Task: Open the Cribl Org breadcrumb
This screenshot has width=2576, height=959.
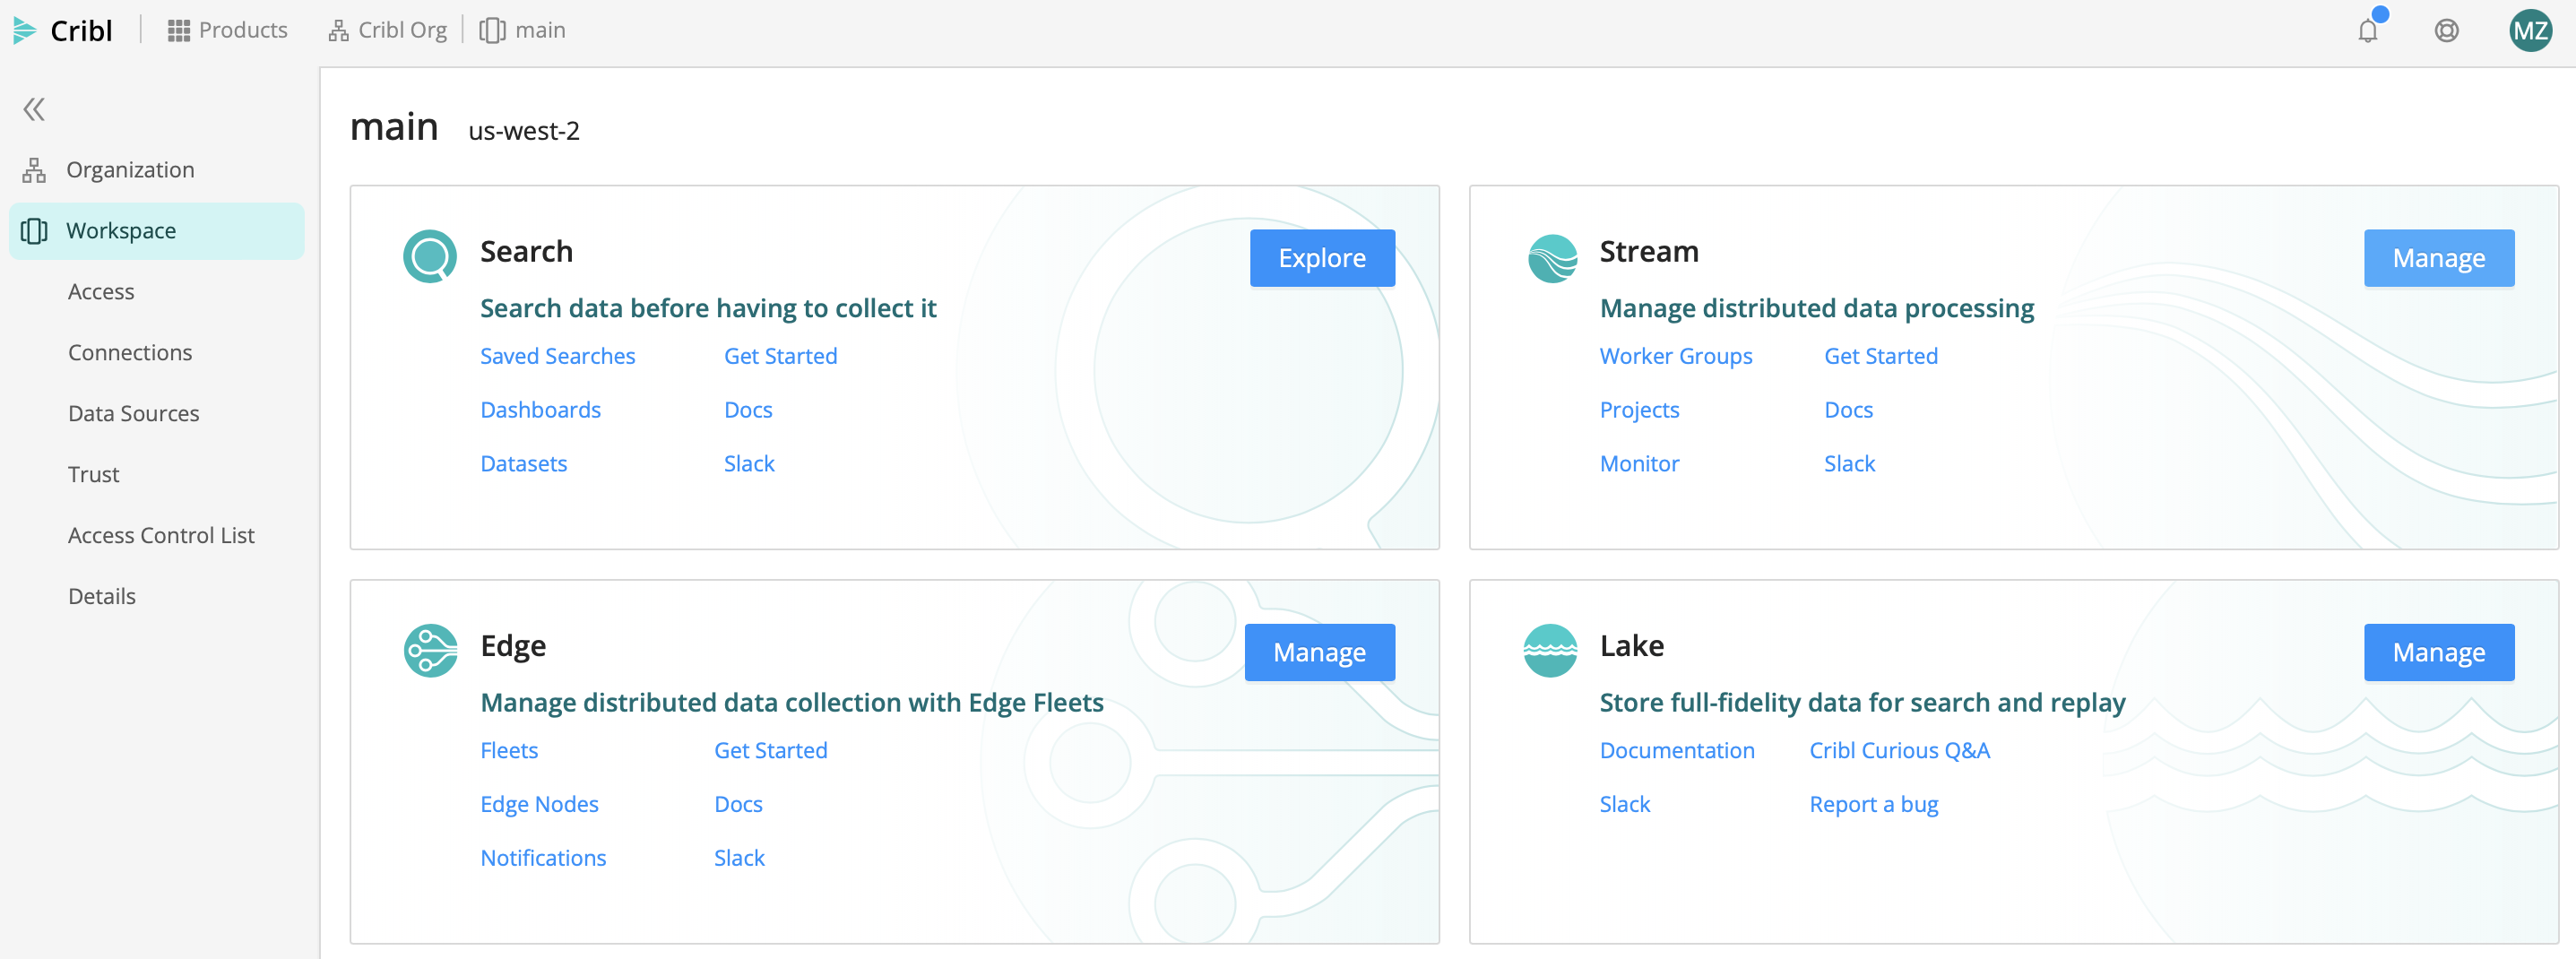Action: (388, 31)
